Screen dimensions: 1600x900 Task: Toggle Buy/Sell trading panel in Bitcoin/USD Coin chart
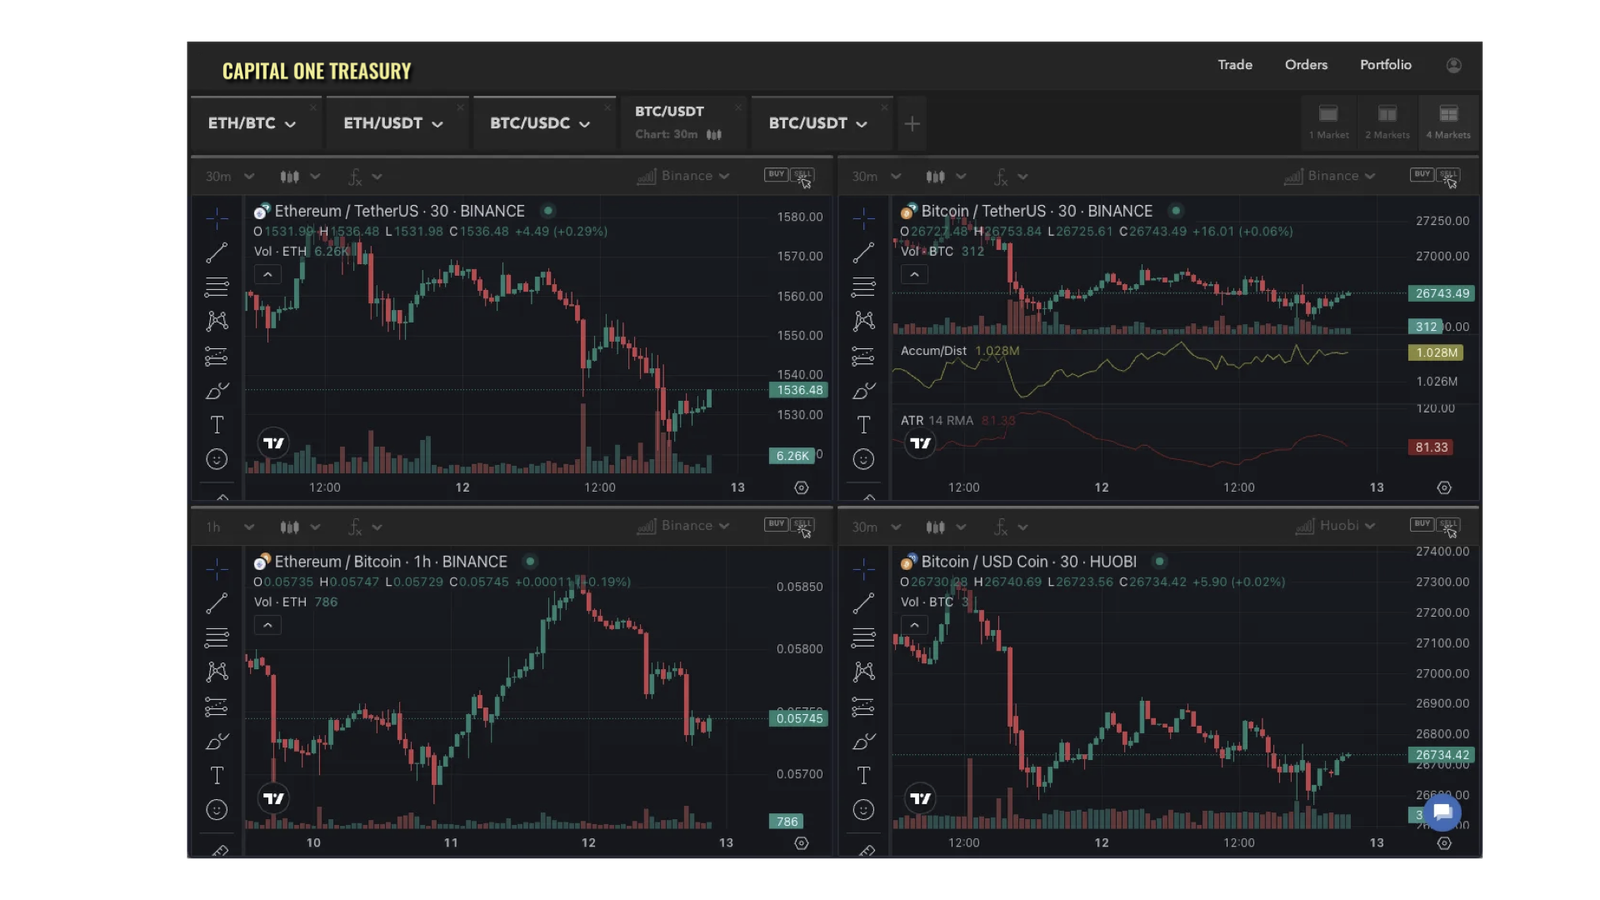tap(1436, 526)
